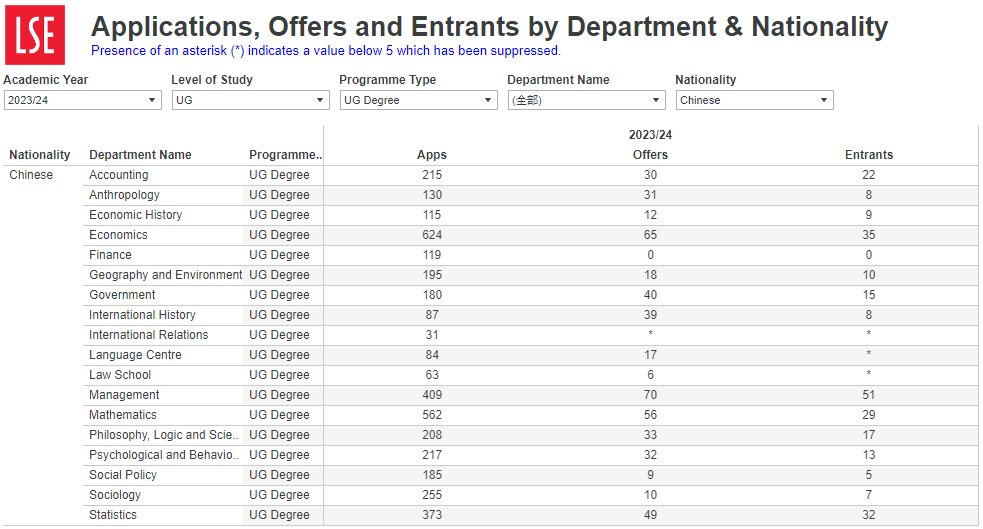Viewport: 983px width, 529px height.
Task: Select the Management Offers value 70
Action: [650, 395]
